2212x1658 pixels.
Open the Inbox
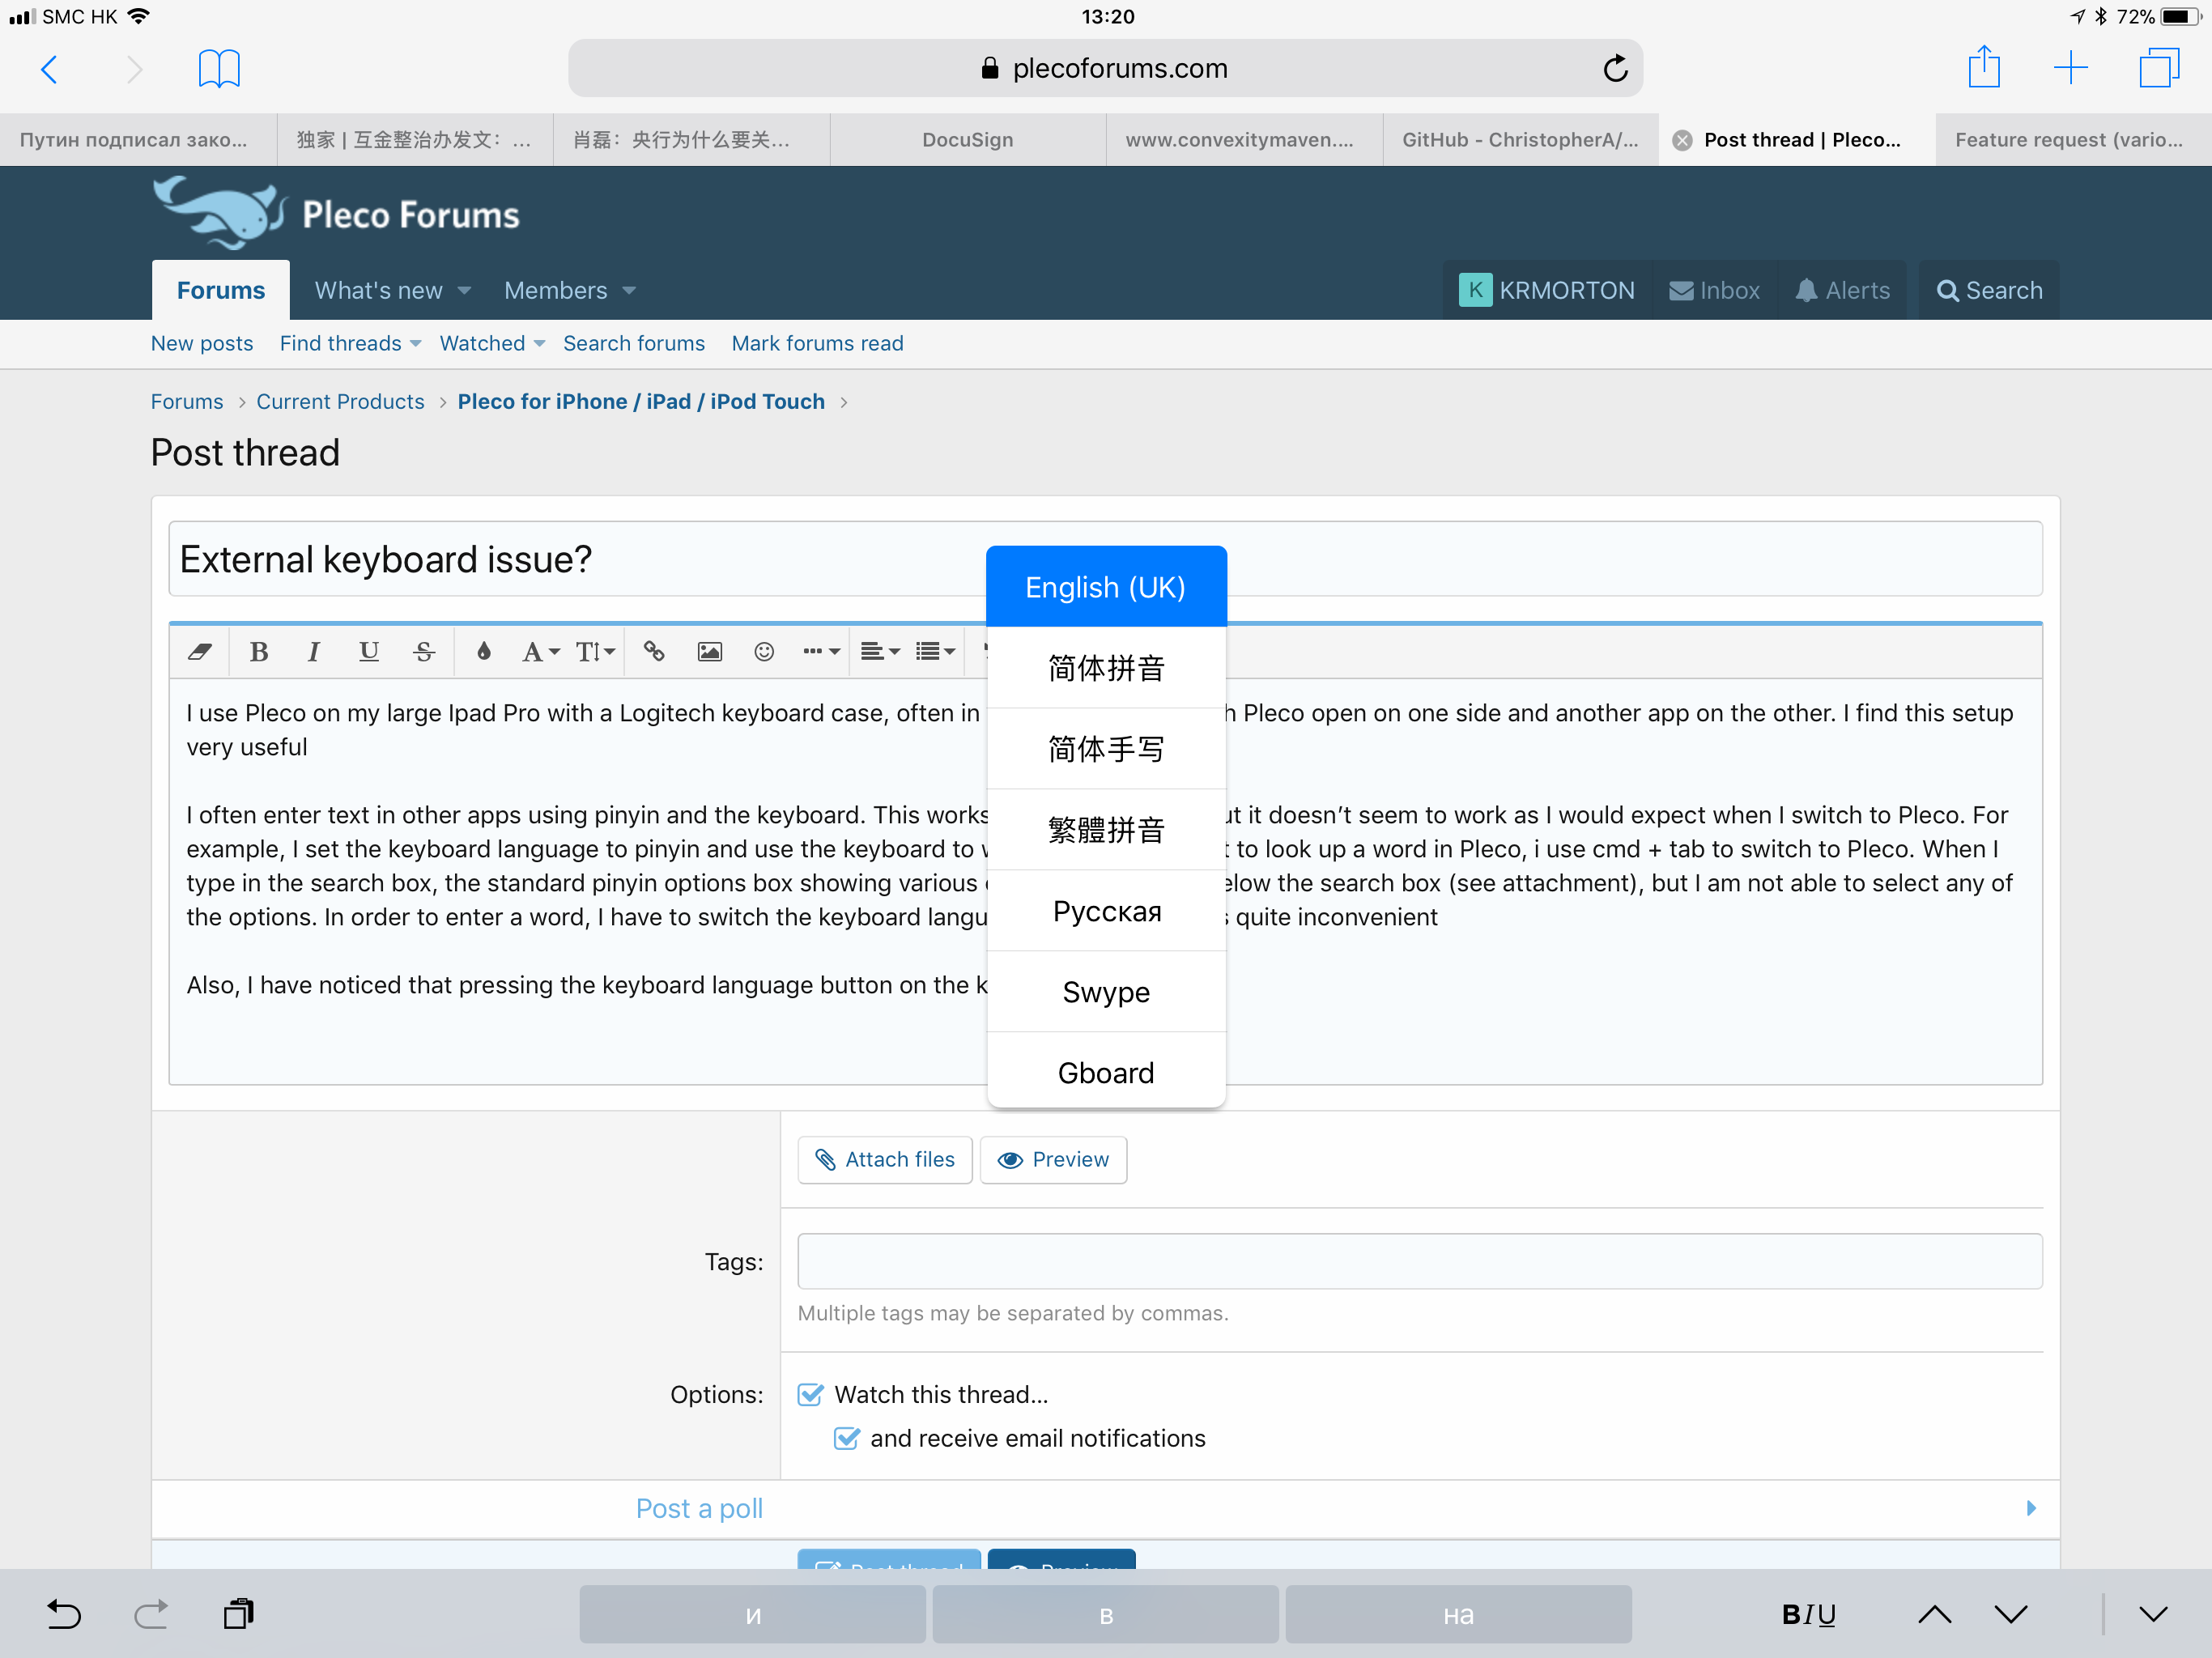click(1715, 290)
